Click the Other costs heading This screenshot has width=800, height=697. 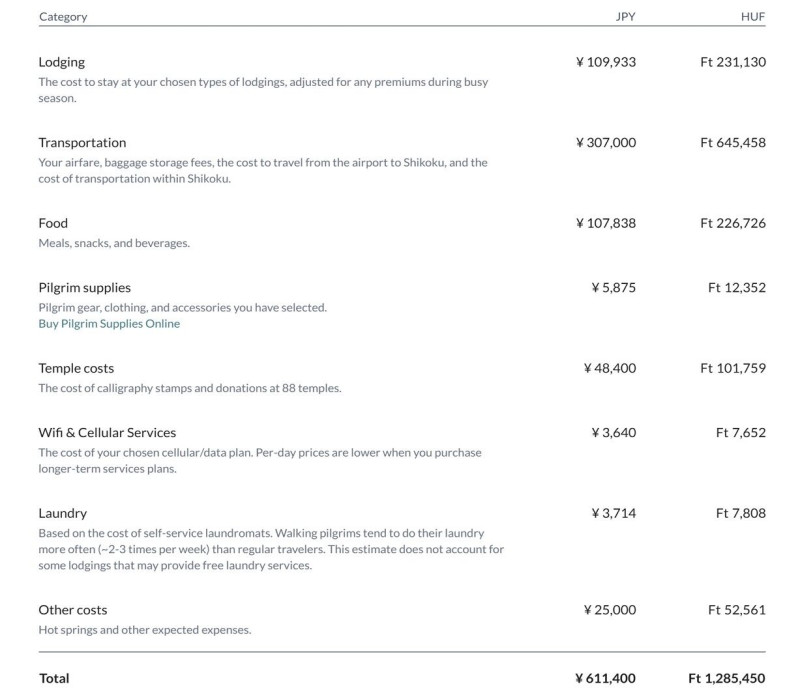(x=73, y=610)
